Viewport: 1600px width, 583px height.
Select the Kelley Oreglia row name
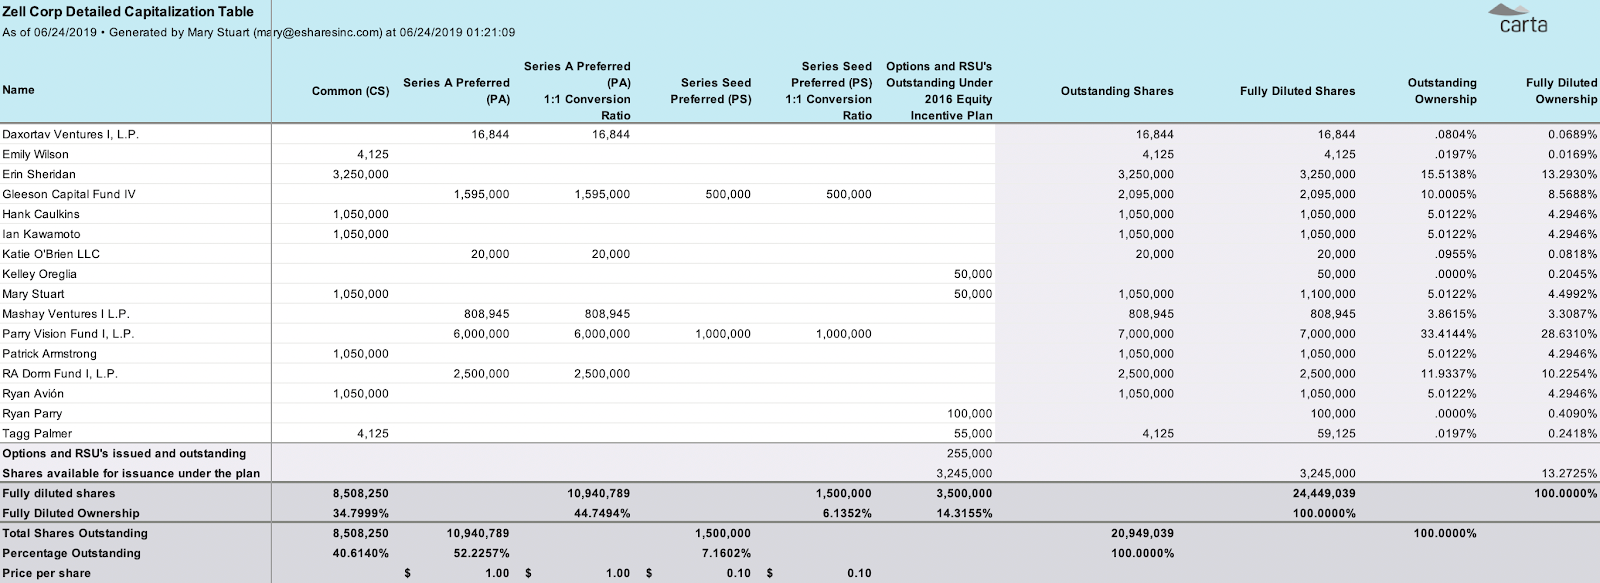click(x=39, y=274)
